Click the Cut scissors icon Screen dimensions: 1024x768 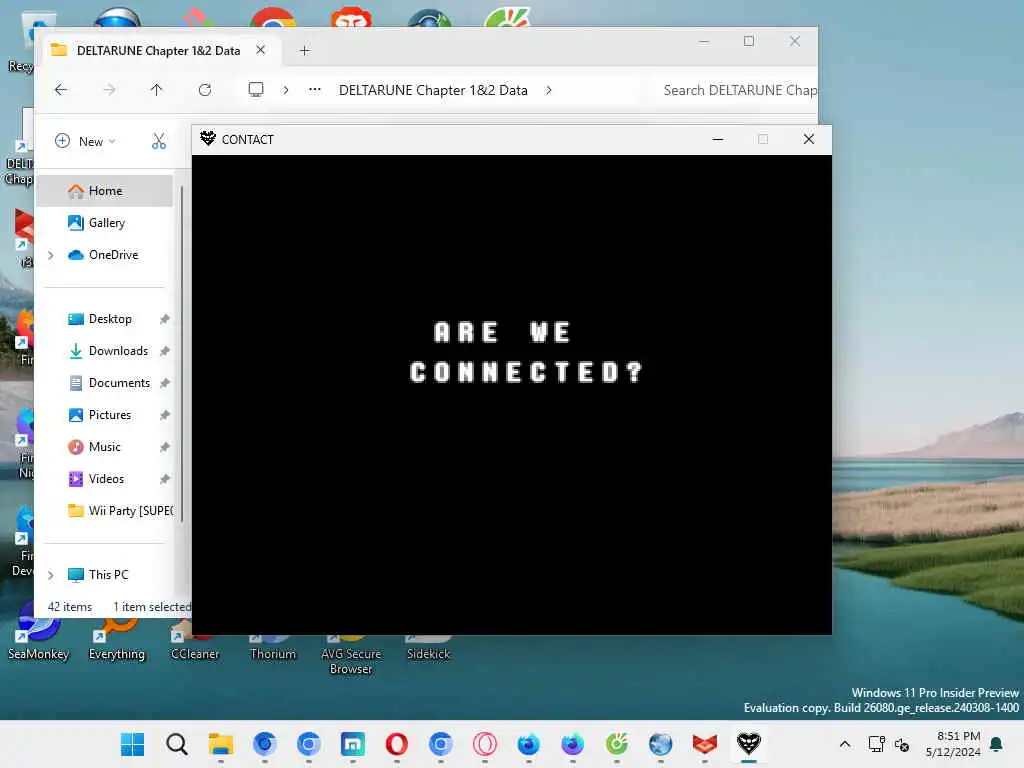[x=159, y=141]
